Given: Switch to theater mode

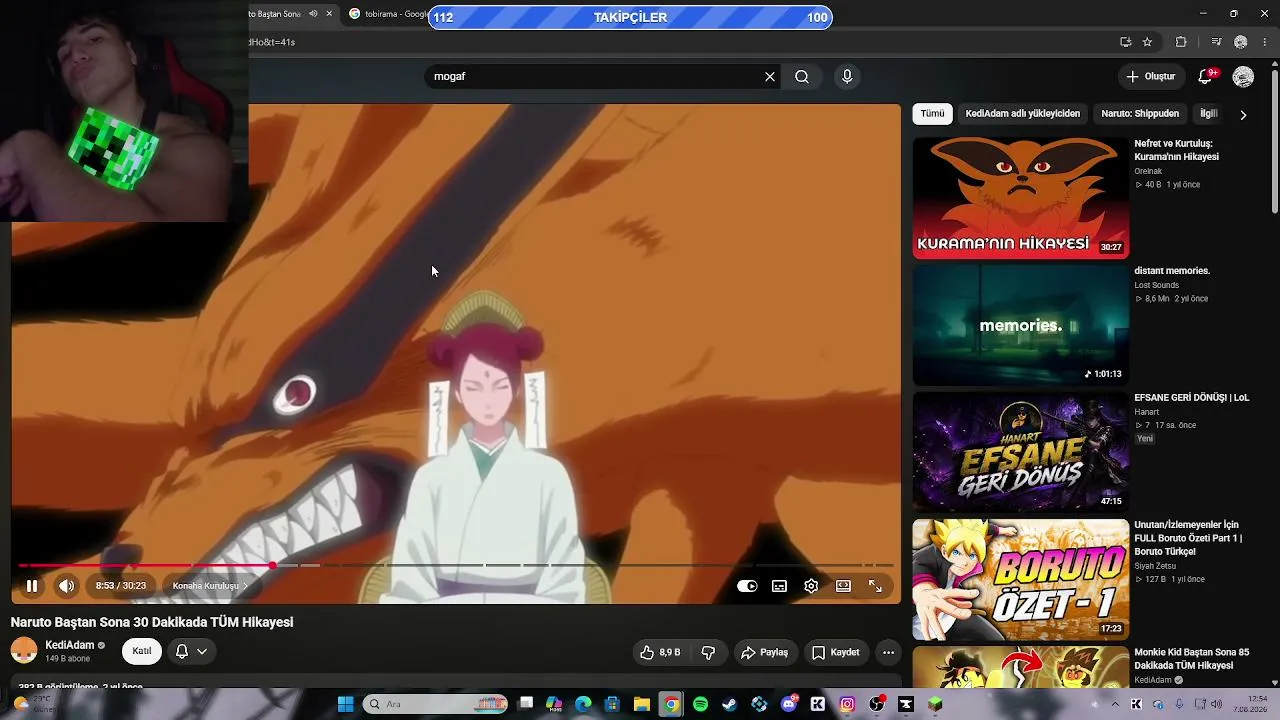Looking at the screenshot, I should 843,586.
